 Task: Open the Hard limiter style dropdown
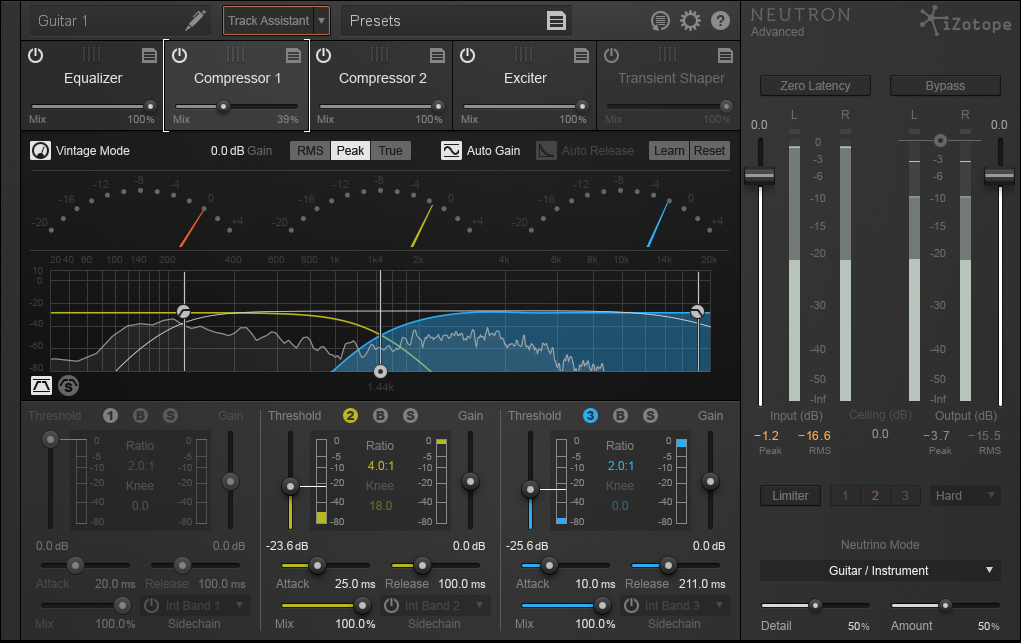[x=964, y=496]
